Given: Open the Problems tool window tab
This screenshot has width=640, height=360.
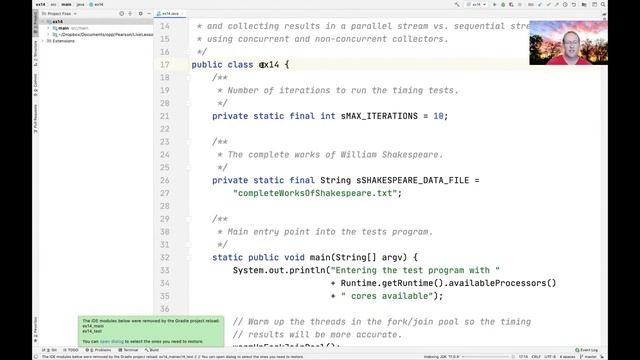Looking at the screenshot, I should pyautogui.click(x=98, y=350).
